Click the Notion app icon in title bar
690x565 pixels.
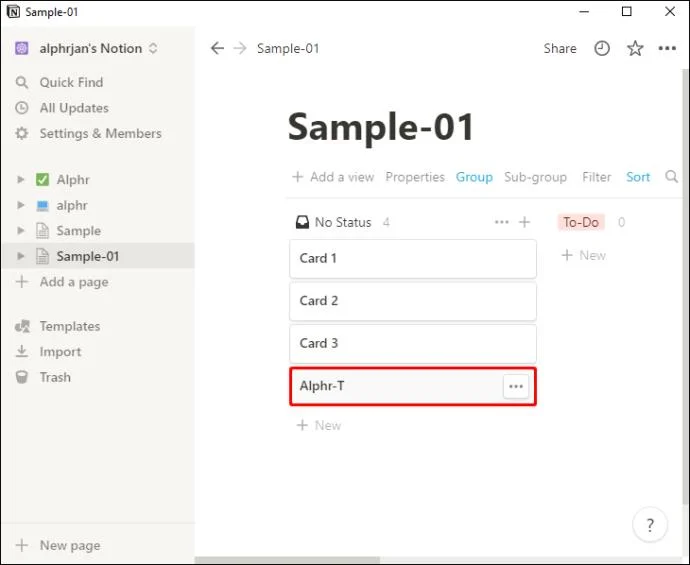(13, 11)
